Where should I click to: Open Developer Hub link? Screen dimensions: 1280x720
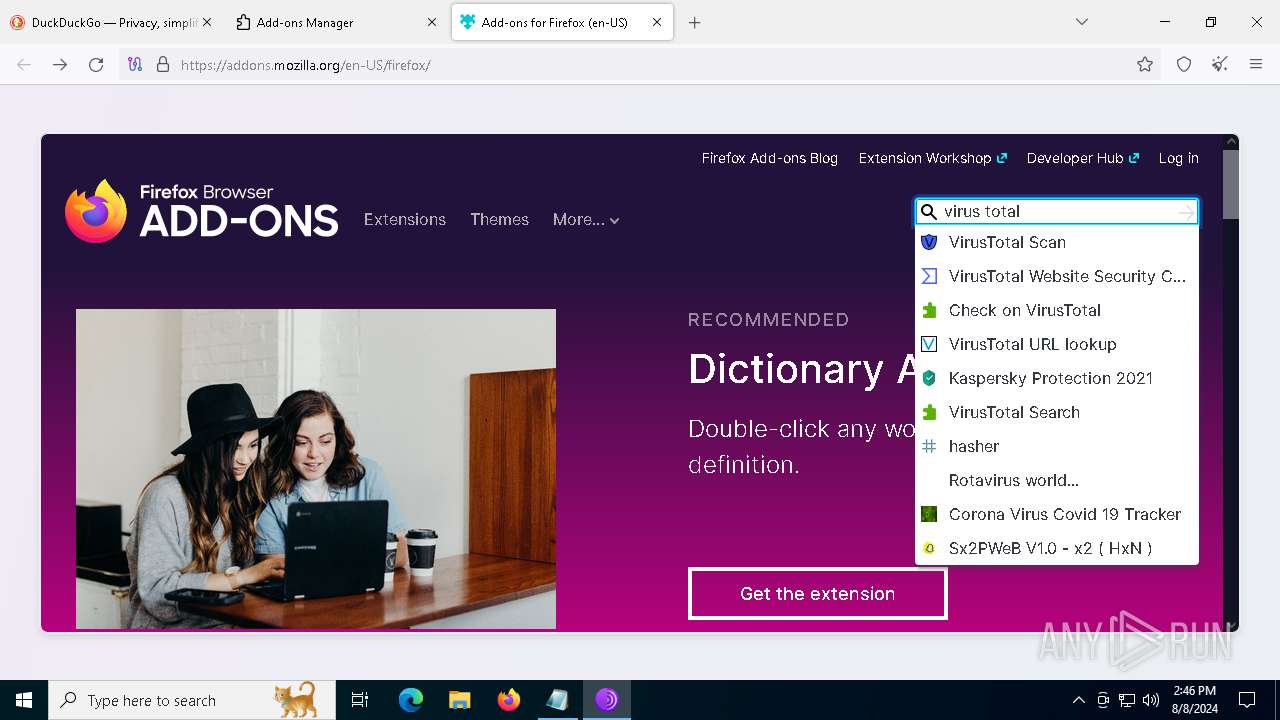click(1083, 158)
